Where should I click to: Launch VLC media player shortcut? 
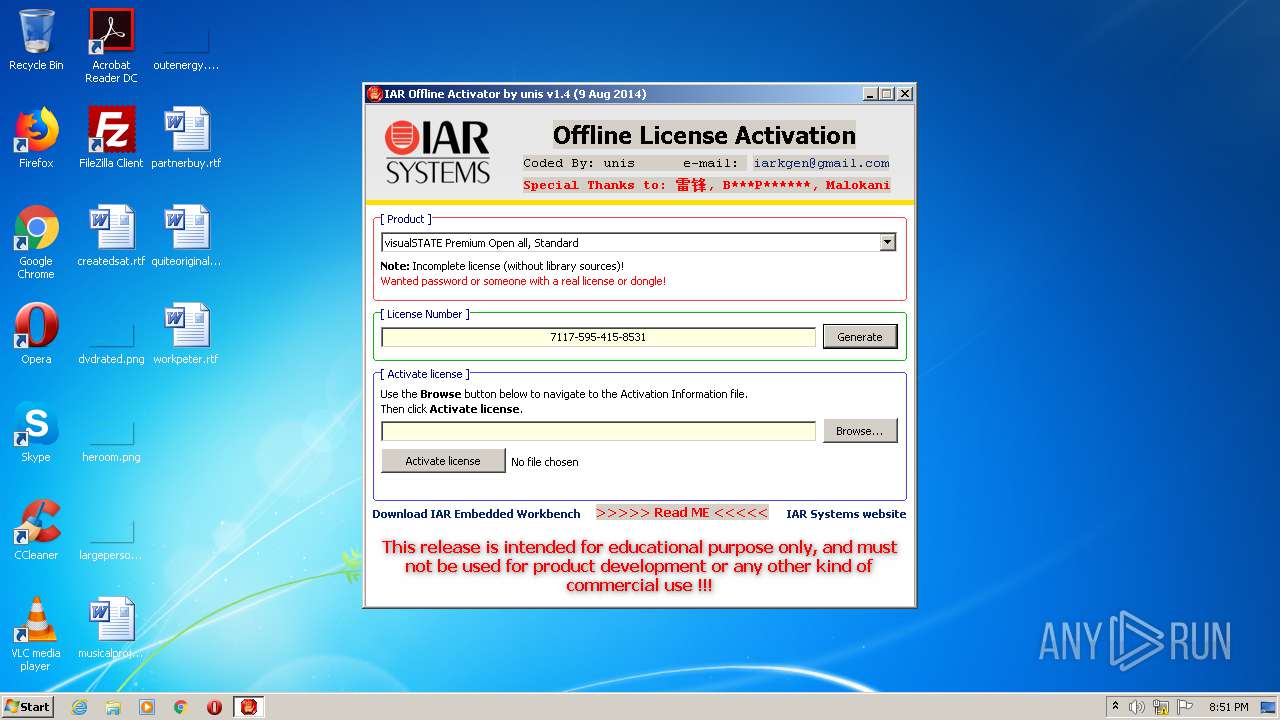(36, 634)
